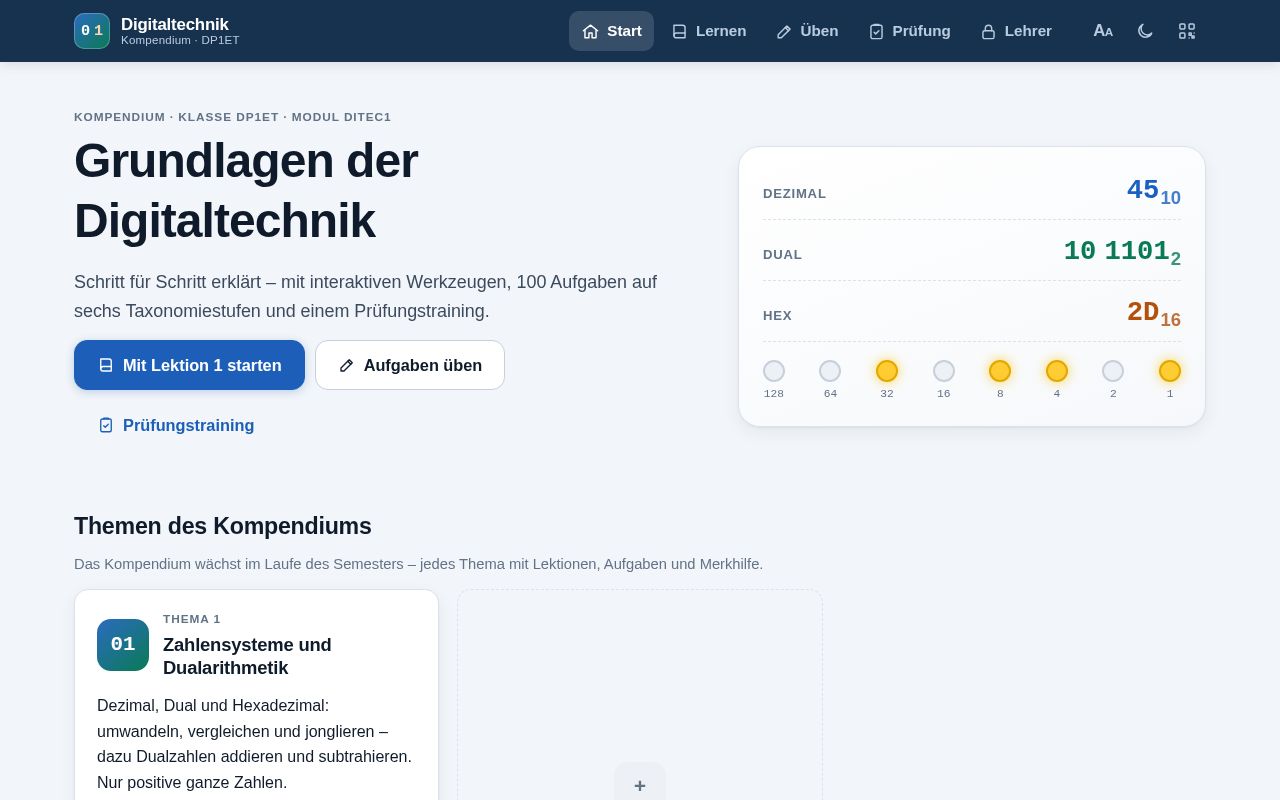Switch off the 1 bit lamp

1170,371
